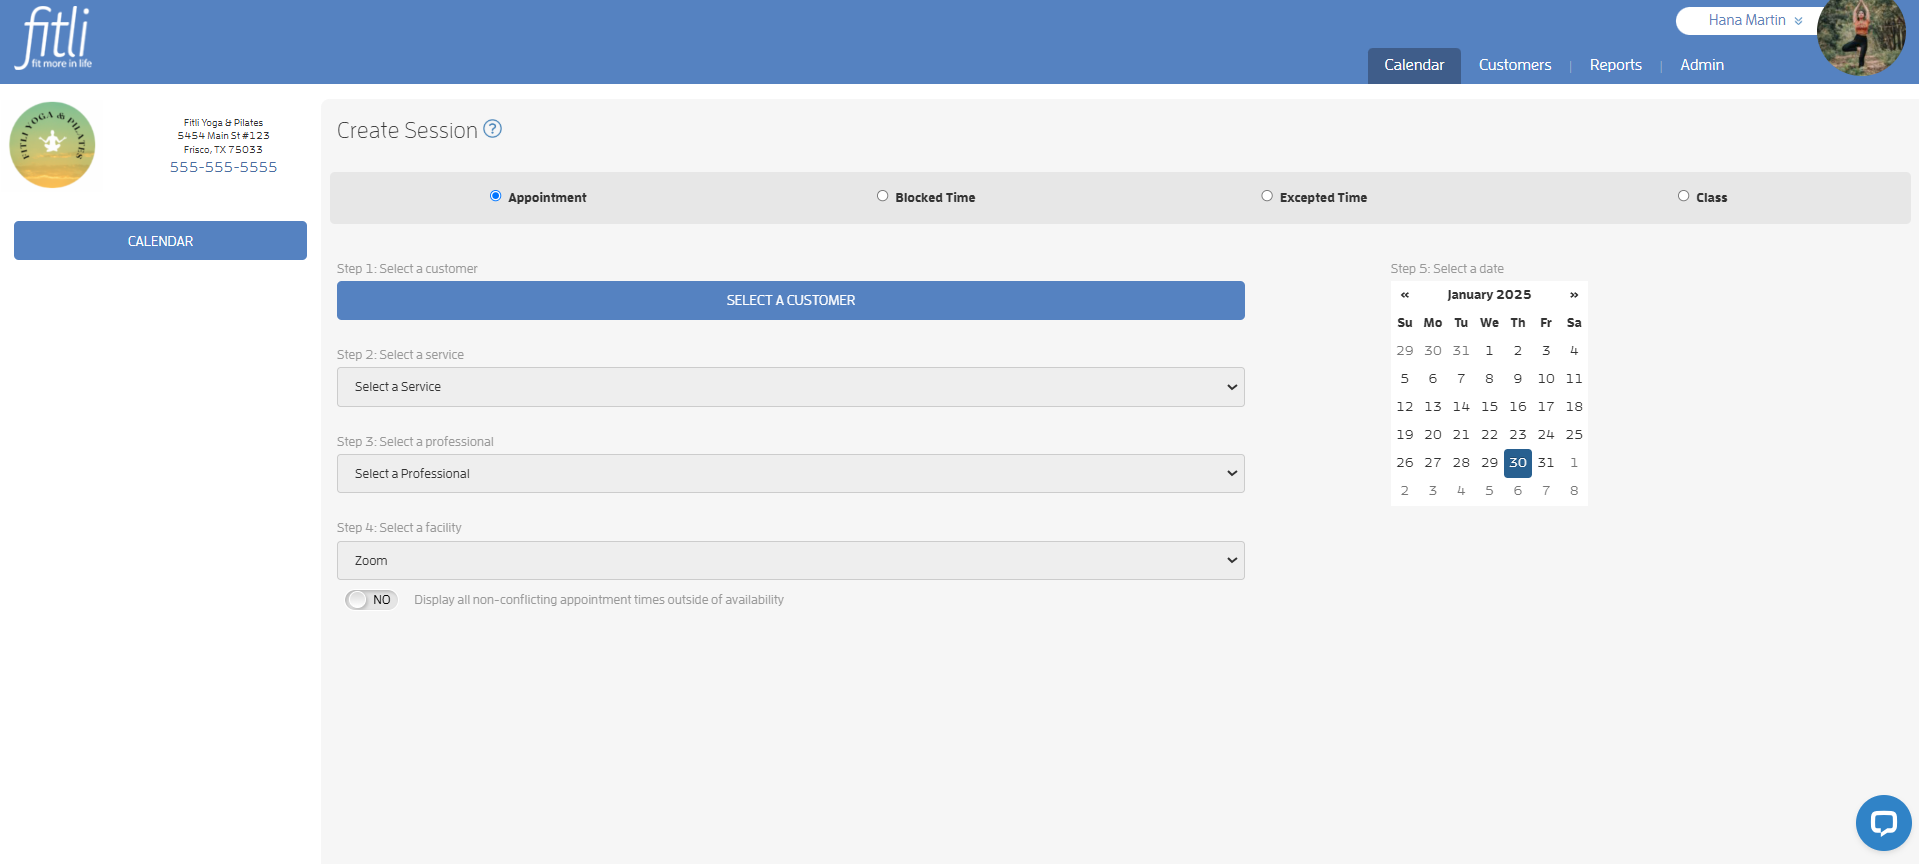Choose January 22 in the date picker
The width and height of the screenshot is (1919, 864).
1489,435
